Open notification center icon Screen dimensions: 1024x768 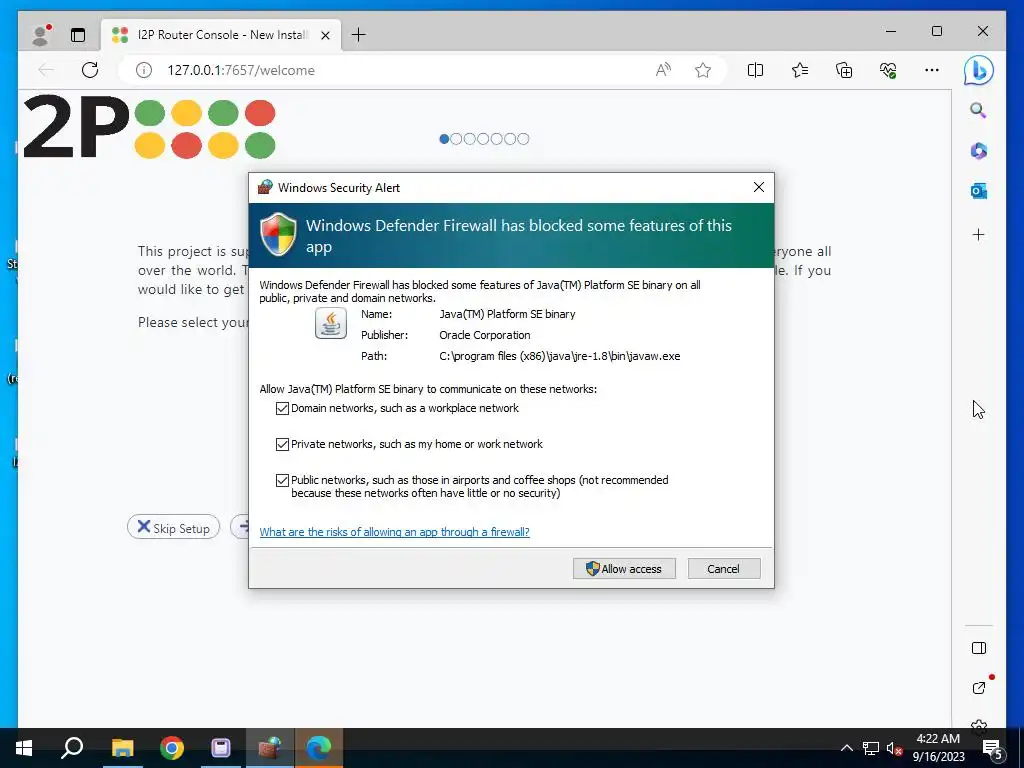click(992, 749)
